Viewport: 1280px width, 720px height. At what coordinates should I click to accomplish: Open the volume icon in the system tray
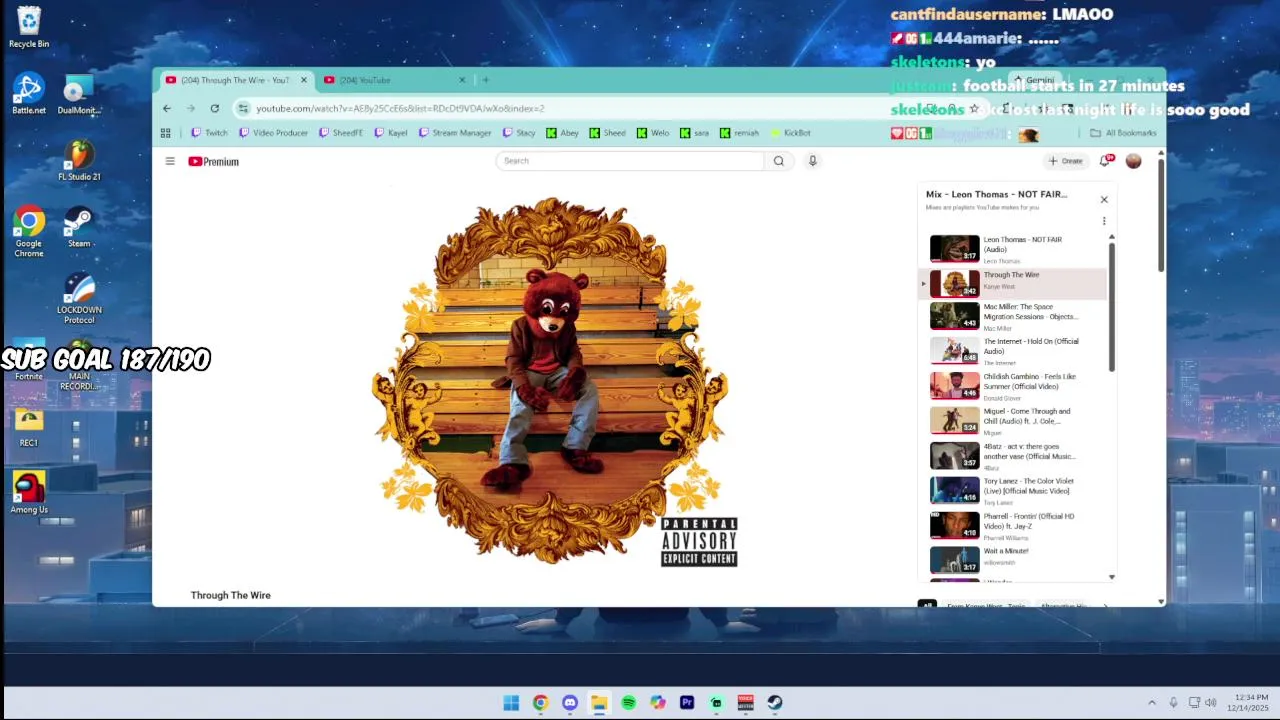1211,703
